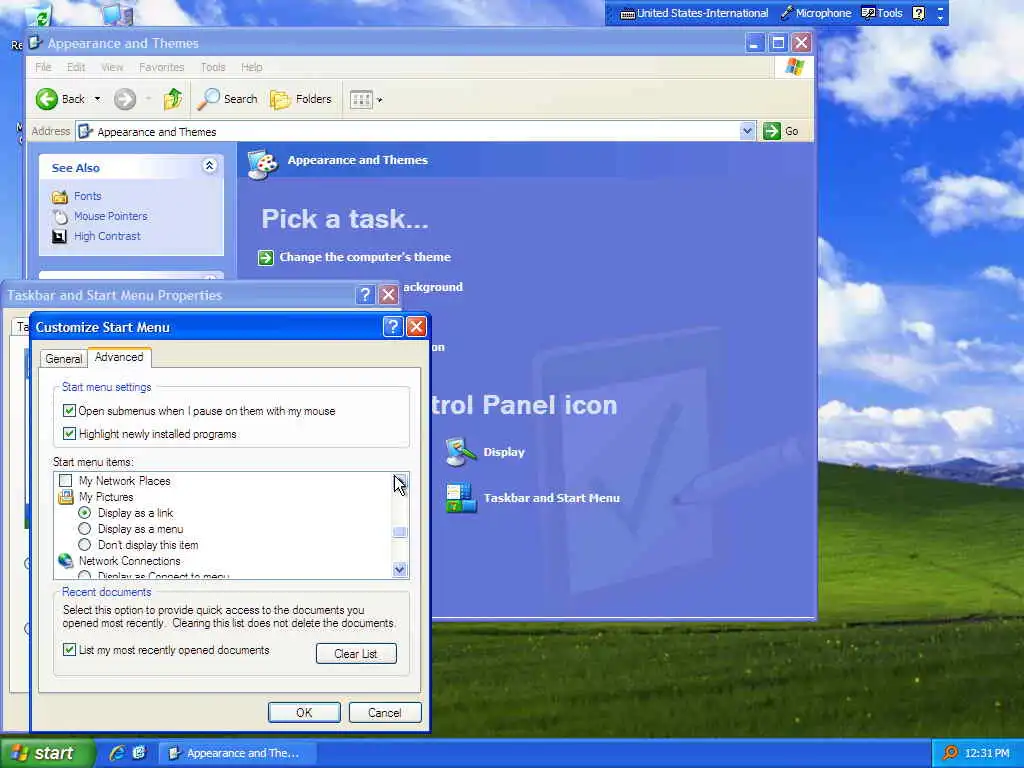Click OK in Customize Start Menu
The width and height of the screenshot is (1024, 768).
[304, 712]
